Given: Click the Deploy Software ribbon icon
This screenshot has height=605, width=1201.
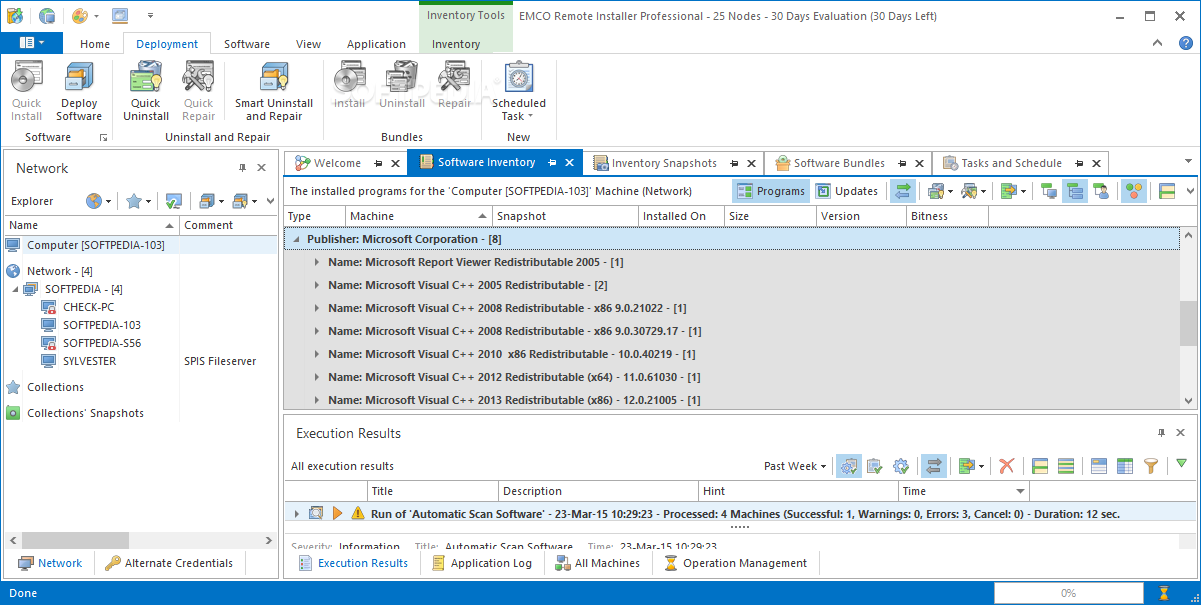Looking at the screenshot, I should click(x=79, y=92).
